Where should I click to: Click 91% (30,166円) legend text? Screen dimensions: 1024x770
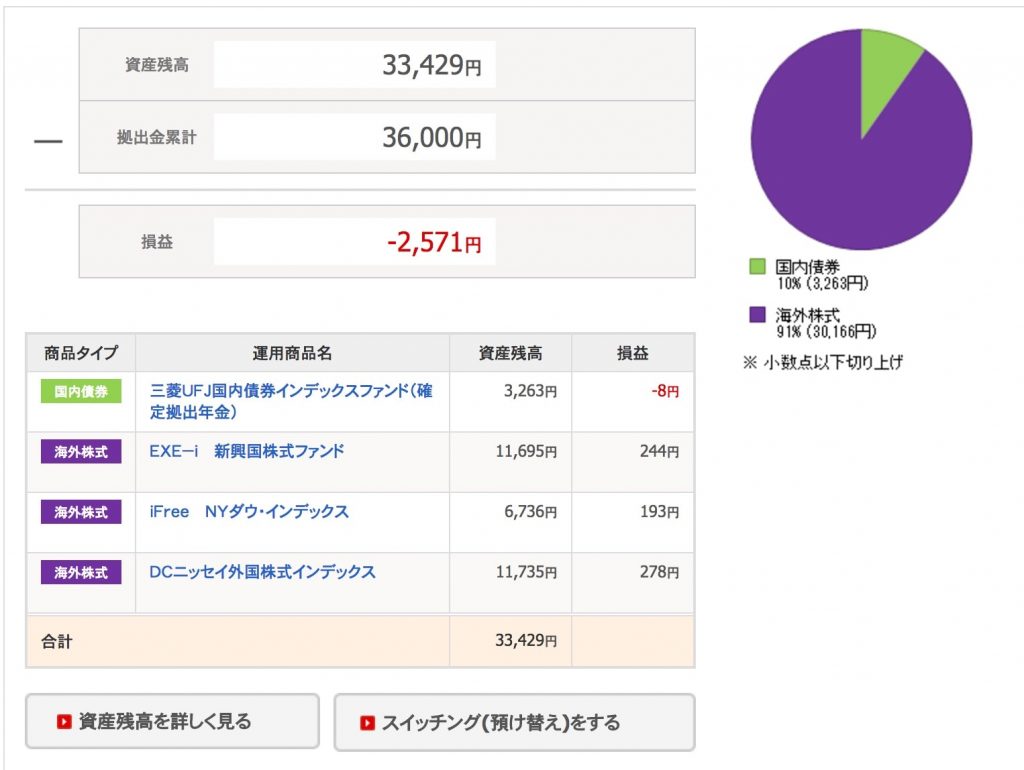coord(826,332)
